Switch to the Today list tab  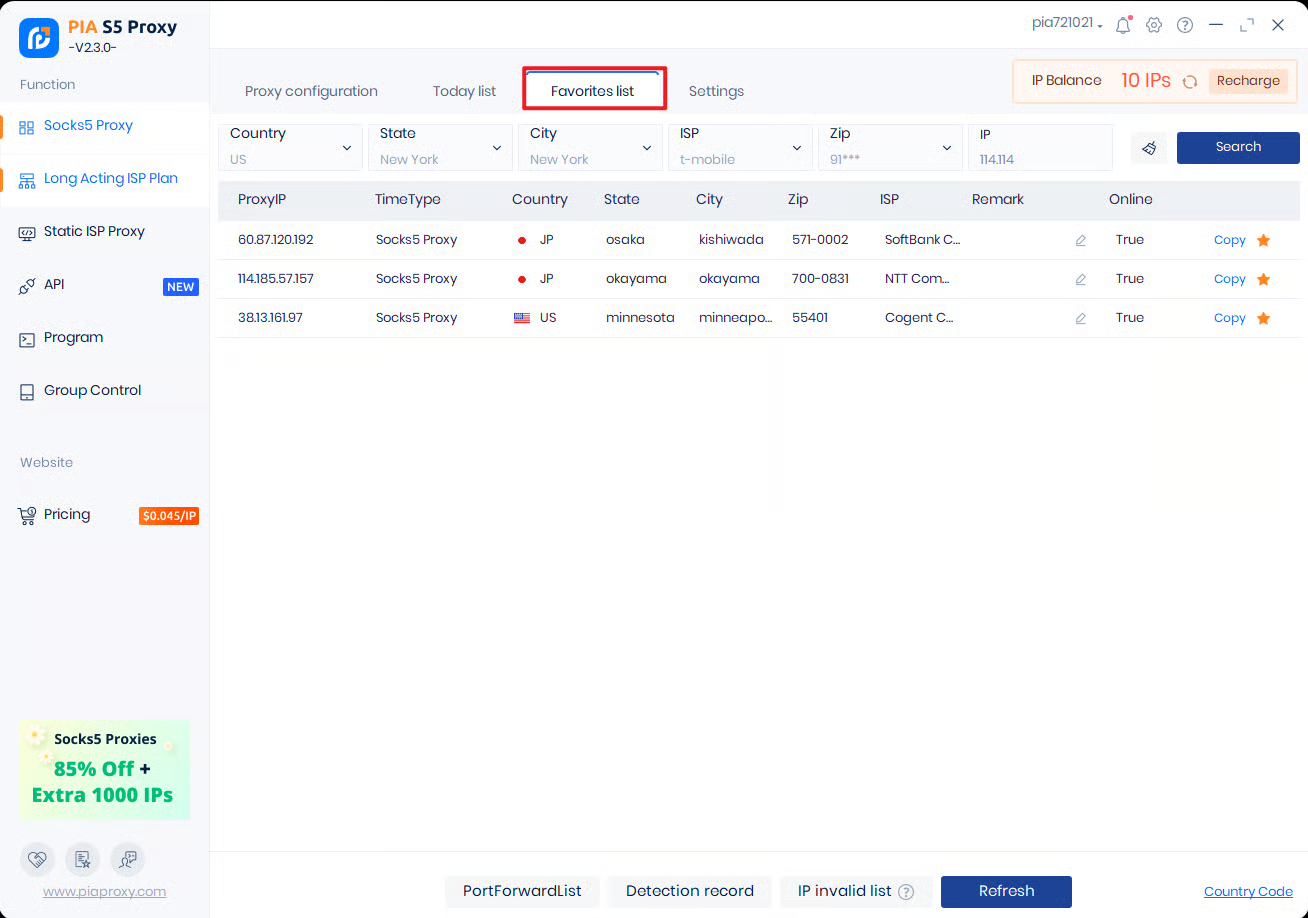click(x=464, y=91)
